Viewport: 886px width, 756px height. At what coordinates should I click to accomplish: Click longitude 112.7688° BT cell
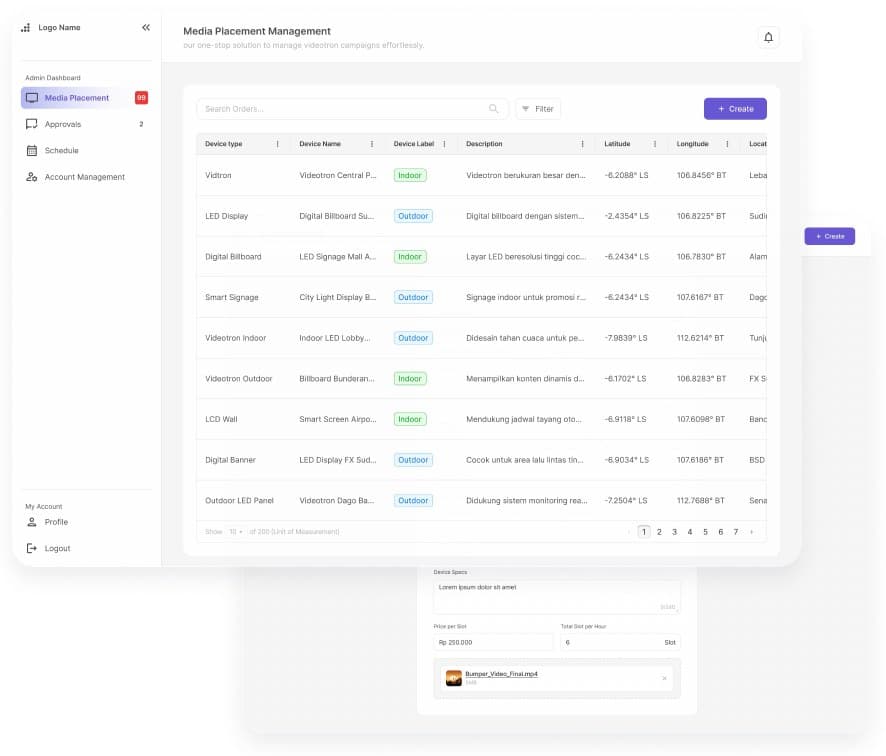tap(700, 501)
